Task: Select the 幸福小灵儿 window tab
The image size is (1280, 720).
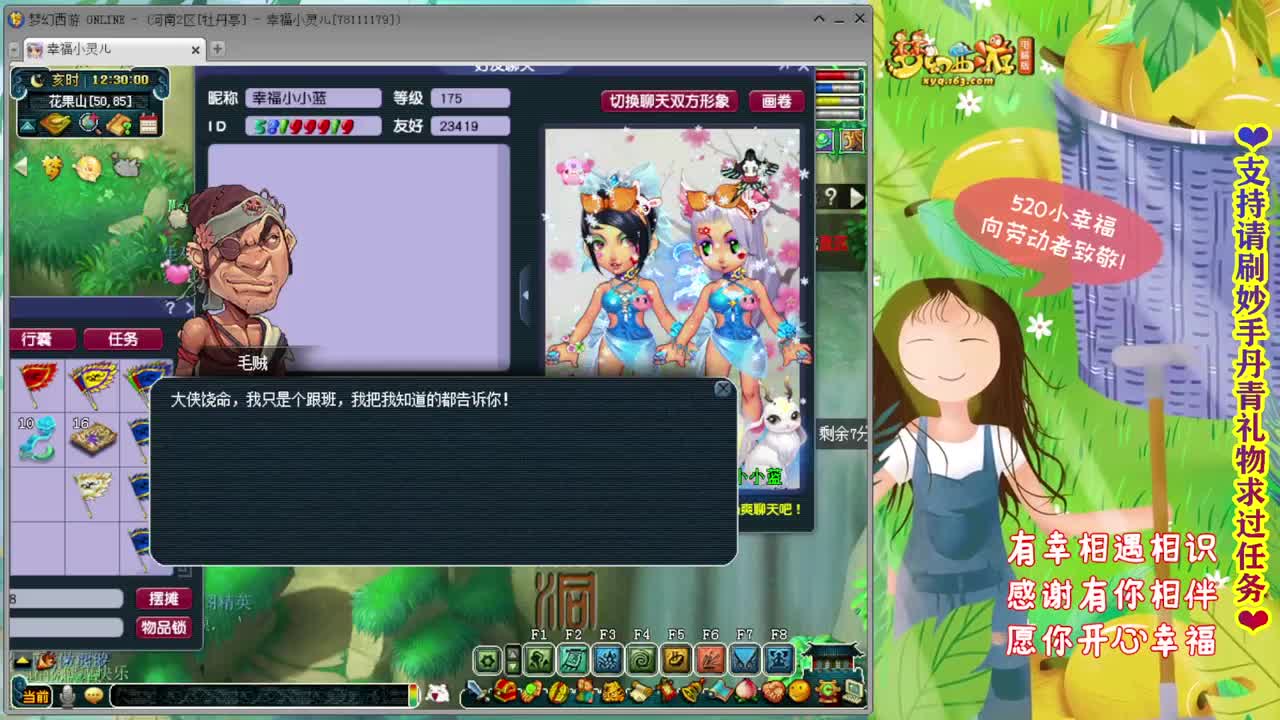Action: (115, 48)
